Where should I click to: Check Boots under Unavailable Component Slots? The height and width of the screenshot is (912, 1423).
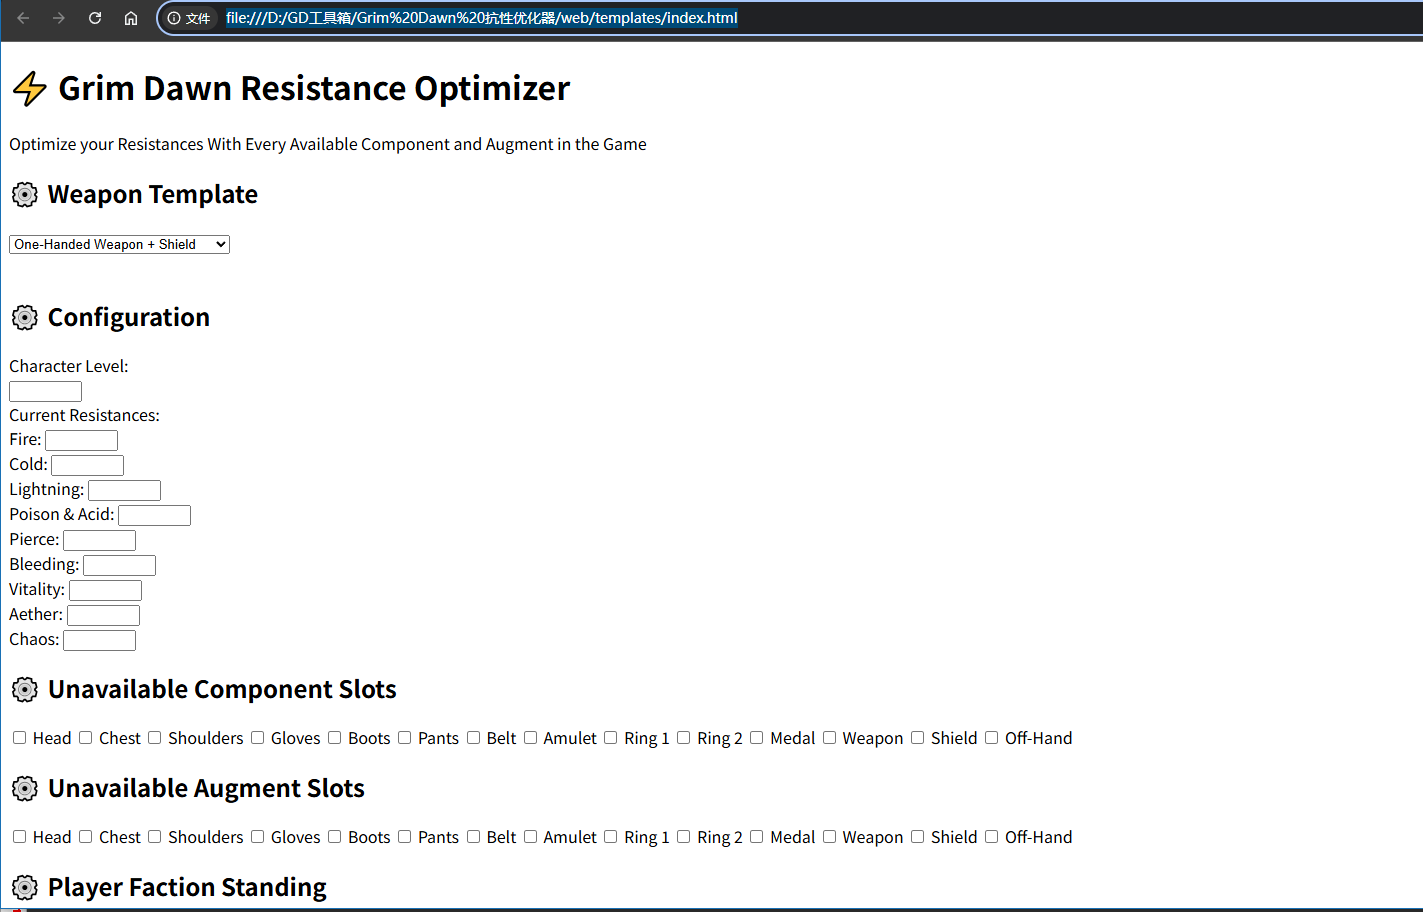coord(335,738)
